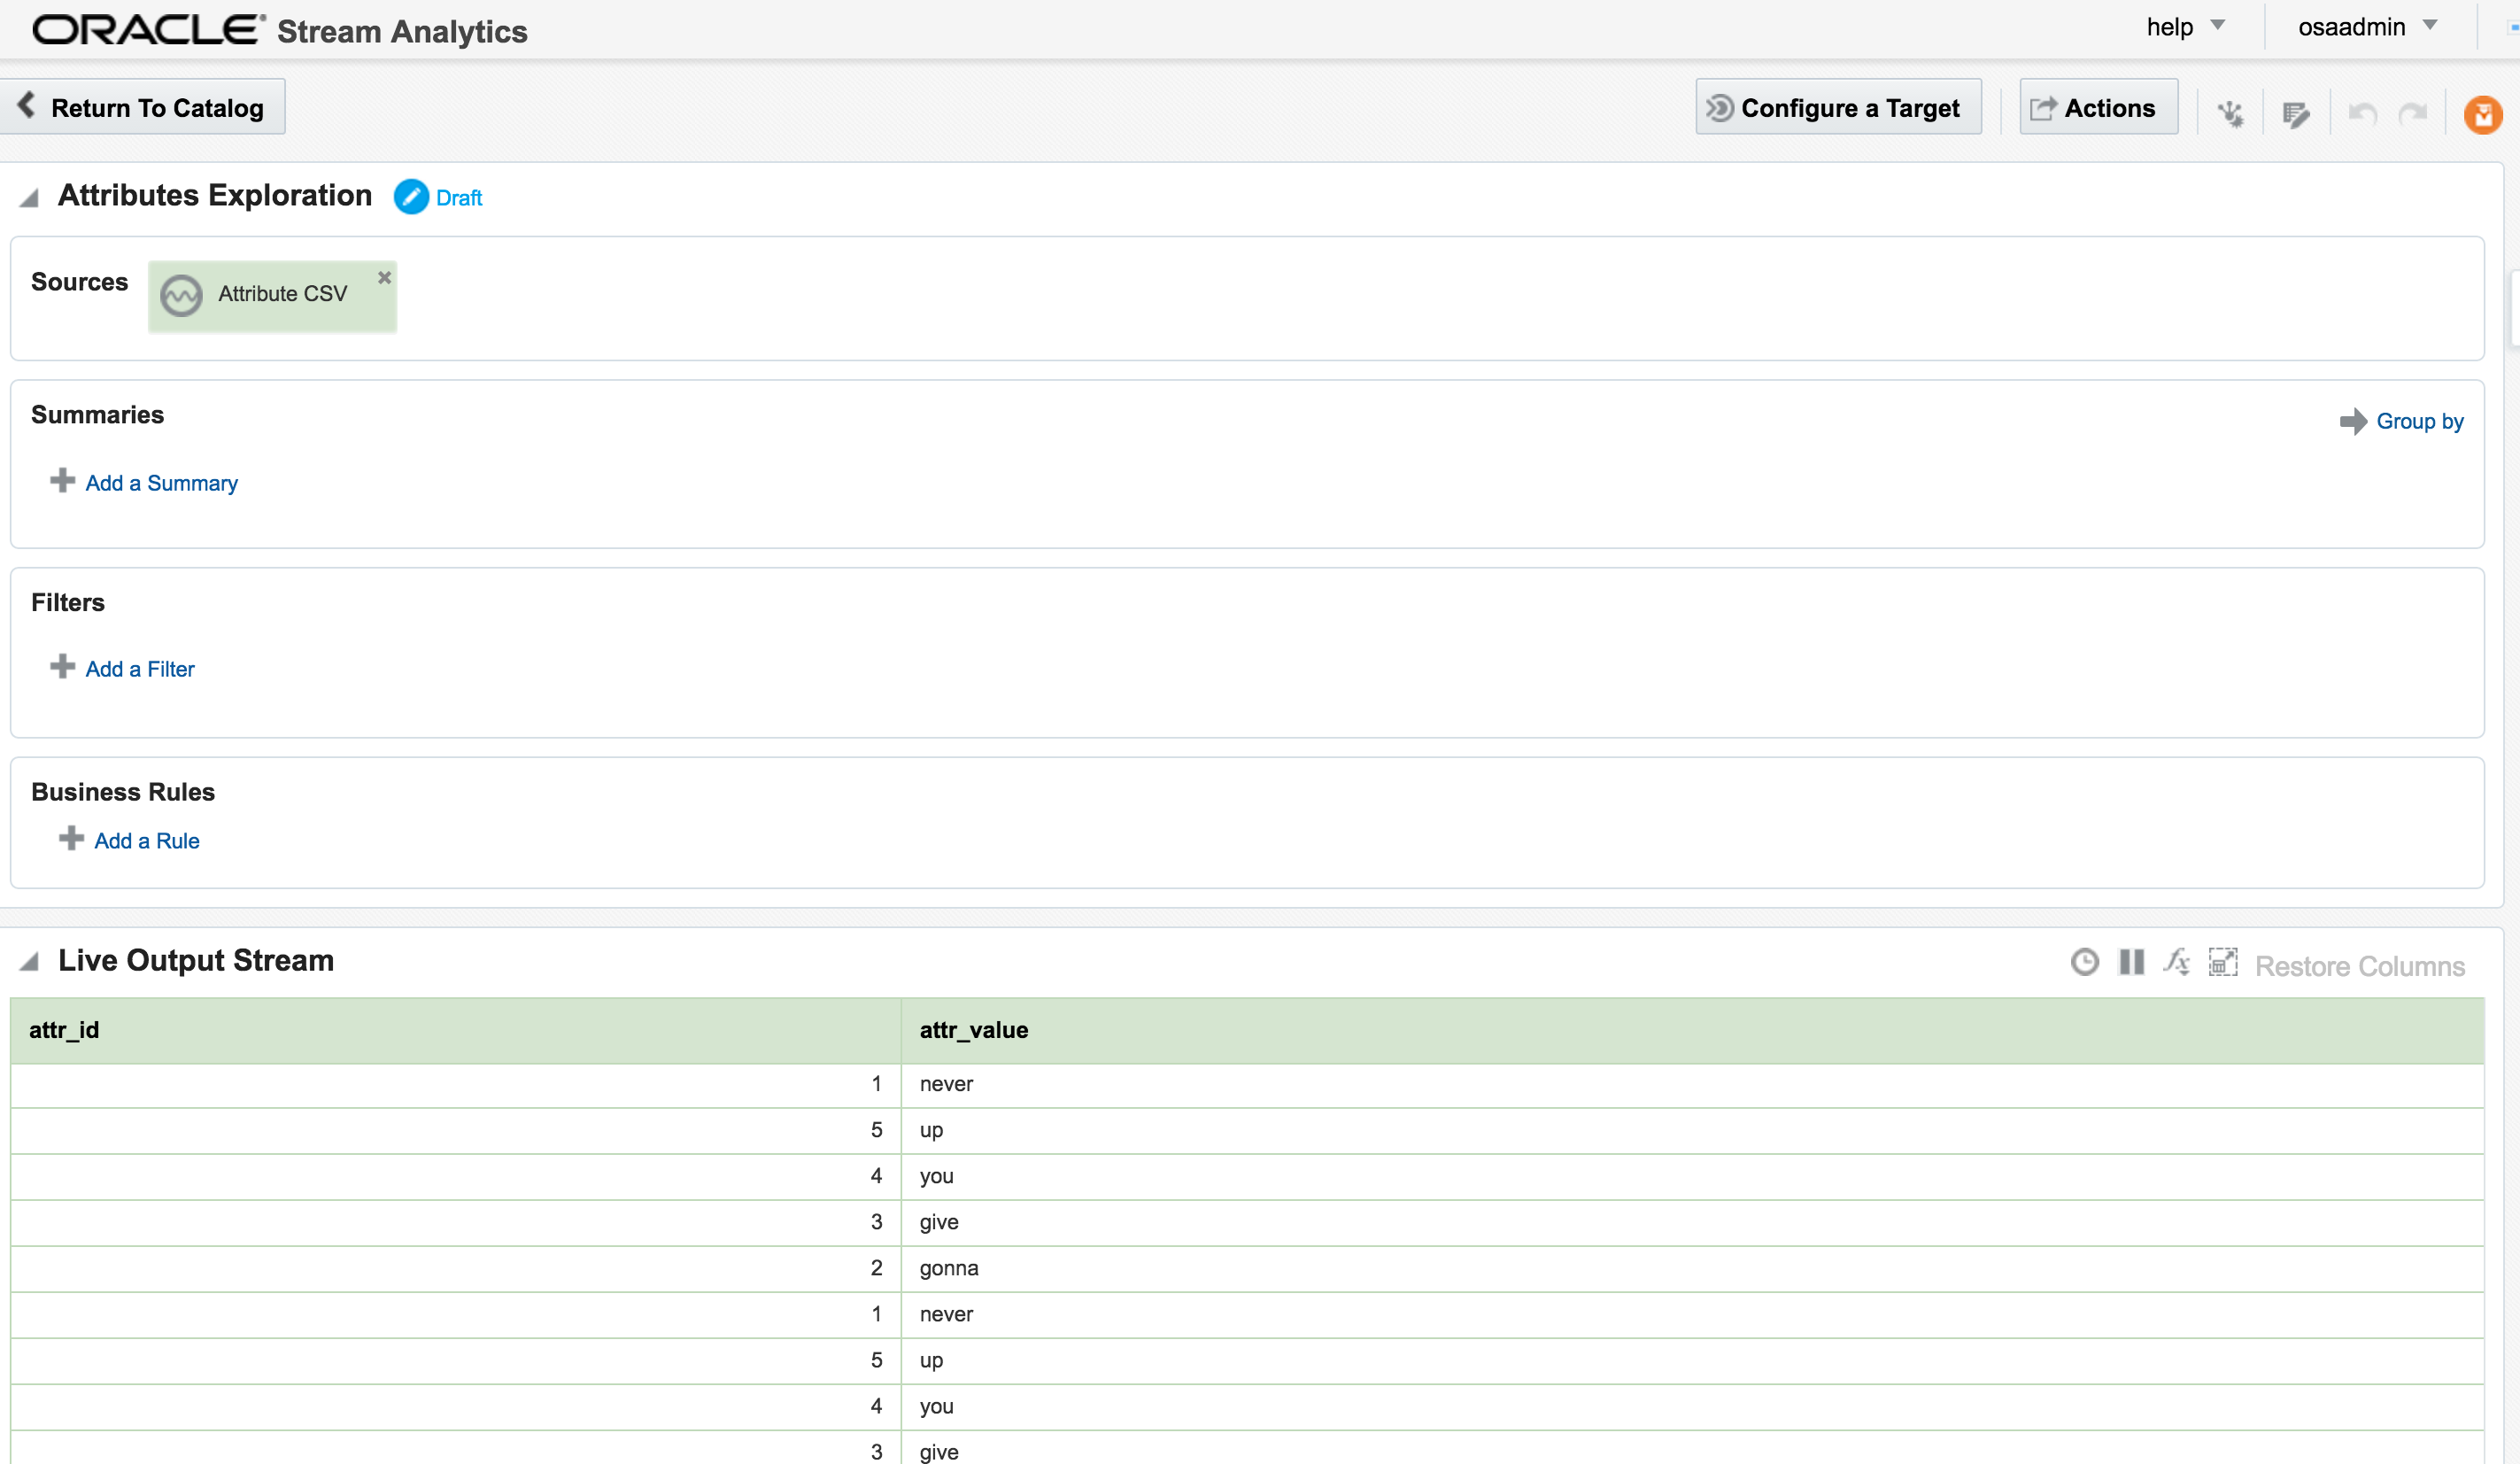Viewport: 2520px width, 1464px height.
Task: Click the attr_value column header
Action: 973,1030
